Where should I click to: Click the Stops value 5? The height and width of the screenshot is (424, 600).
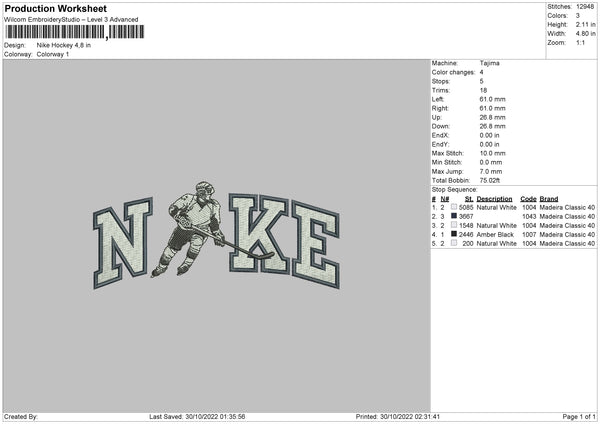click(481, 82)
